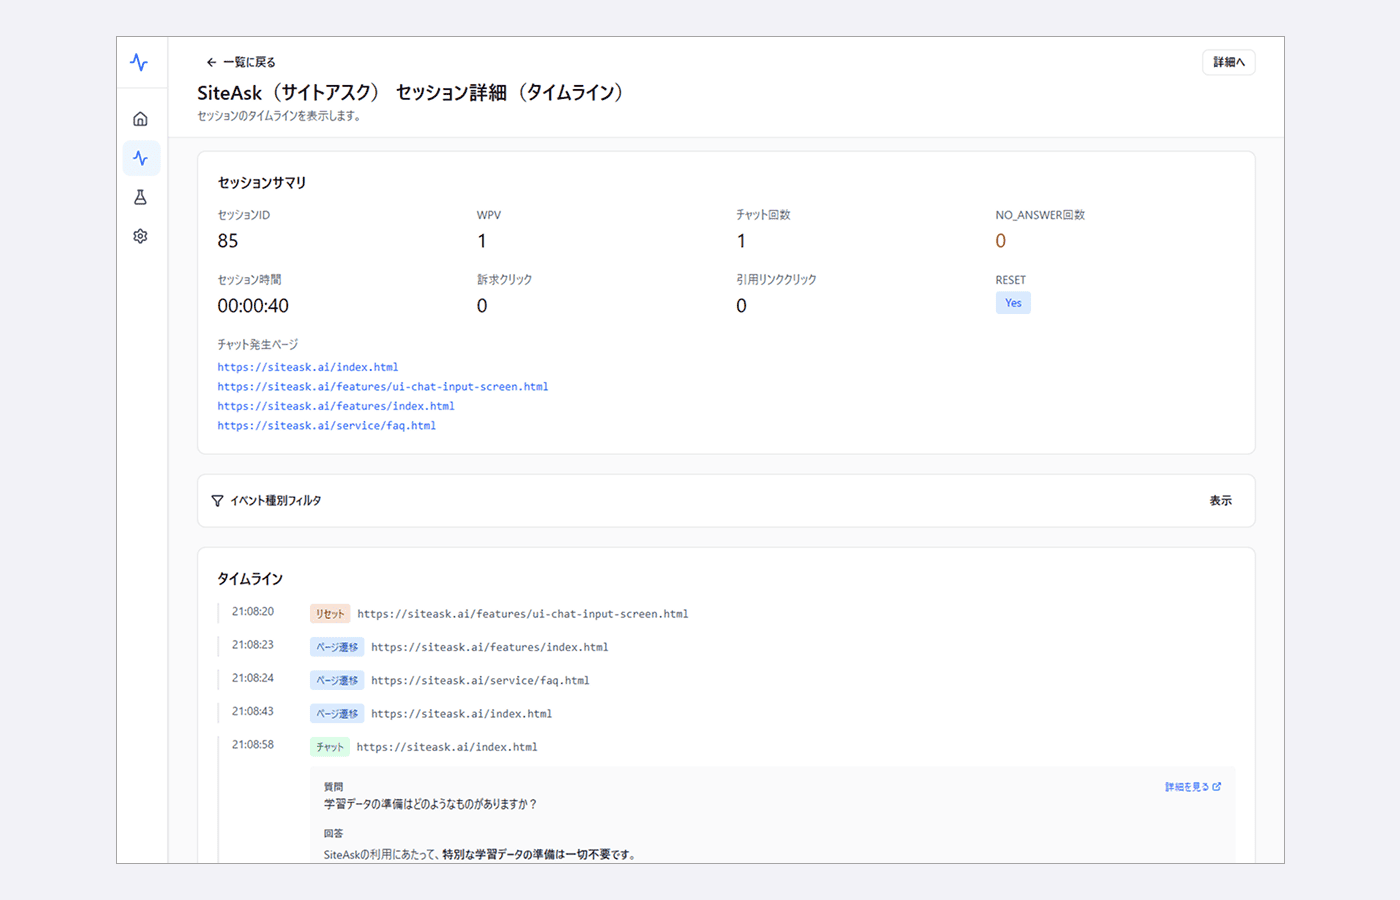This screenshot has width=1400, height=900.
Task: Click timeline URL index.html at 21:08:43
Action: pos(461,714)
